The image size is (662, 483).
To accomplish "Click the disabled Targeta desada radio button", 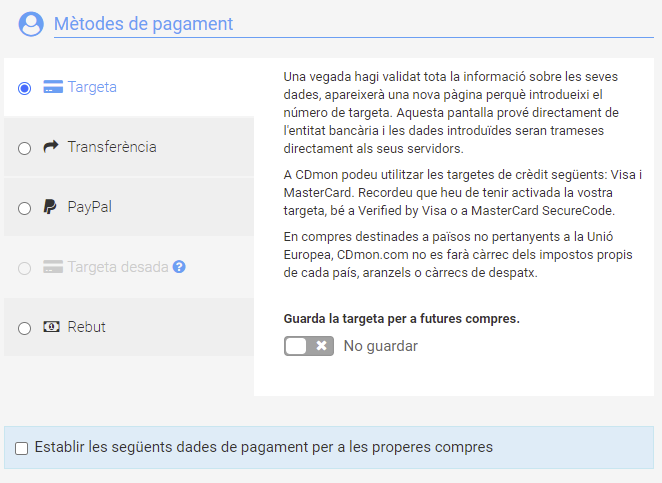I will click(x=24, y=268).
